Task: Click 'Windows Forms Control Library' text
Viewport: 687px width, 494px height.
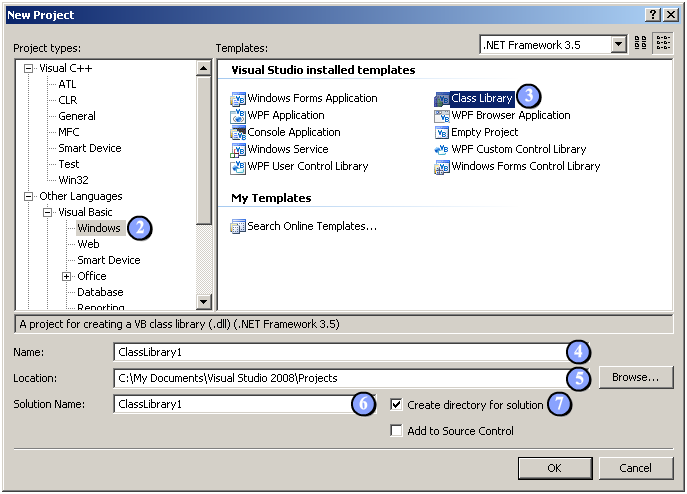Action: click(526, 167)
